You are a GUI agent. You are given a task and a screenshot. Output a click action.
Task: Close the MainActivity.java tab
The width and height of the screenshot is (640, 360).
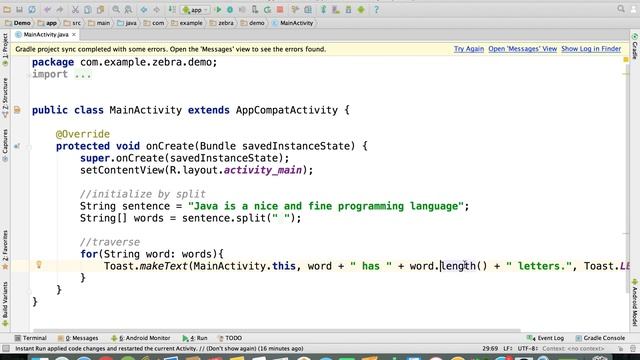click(74, 35)
